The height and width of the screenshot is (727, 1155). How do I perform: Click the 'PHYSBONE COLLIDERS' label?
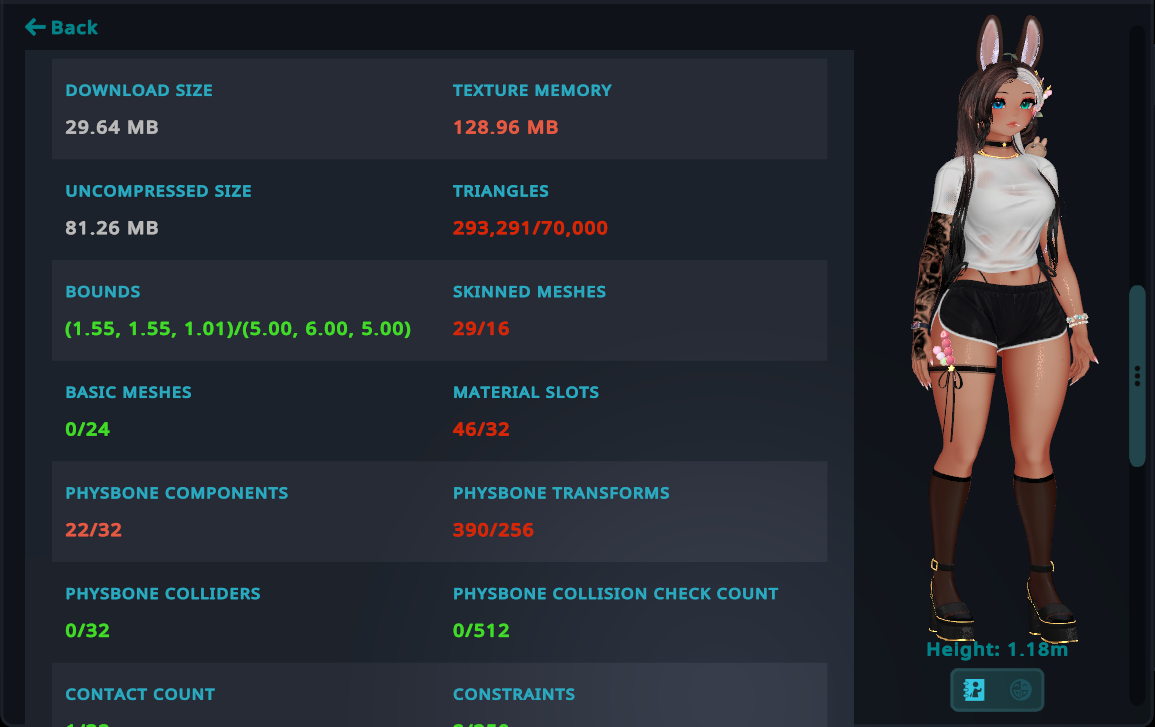(x=163, y=594)
